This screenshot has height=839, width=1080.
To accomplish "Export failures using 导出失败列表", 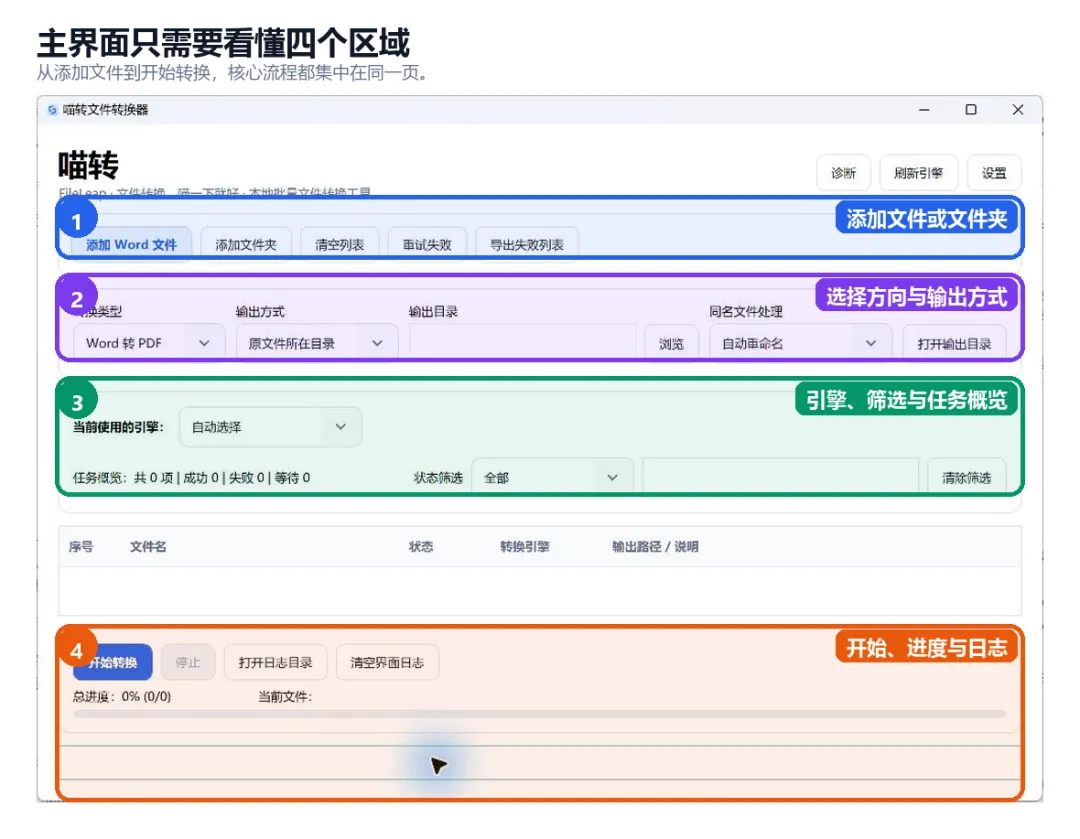I will tap(527, 245).
